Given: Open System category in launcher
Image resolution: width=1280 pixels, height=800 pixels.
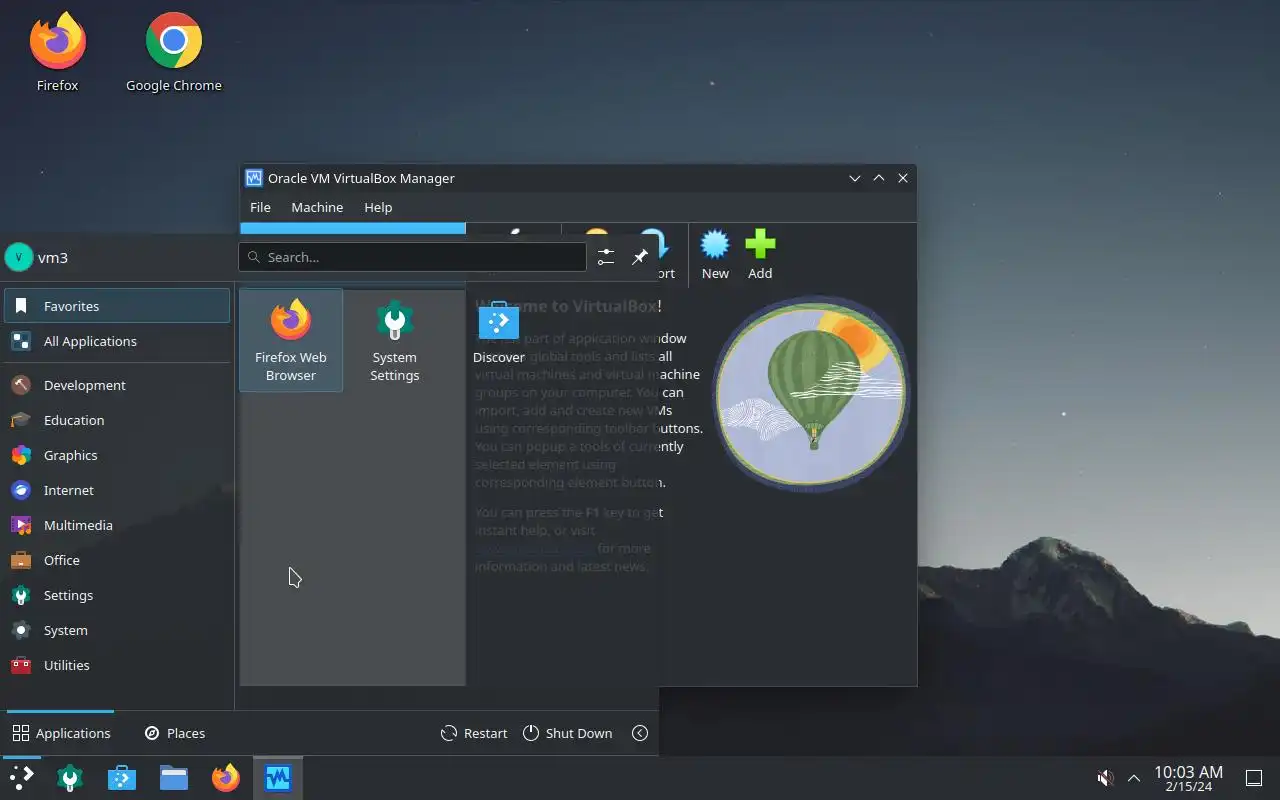Looking at the screenshot, I should (x=117, y=630).
